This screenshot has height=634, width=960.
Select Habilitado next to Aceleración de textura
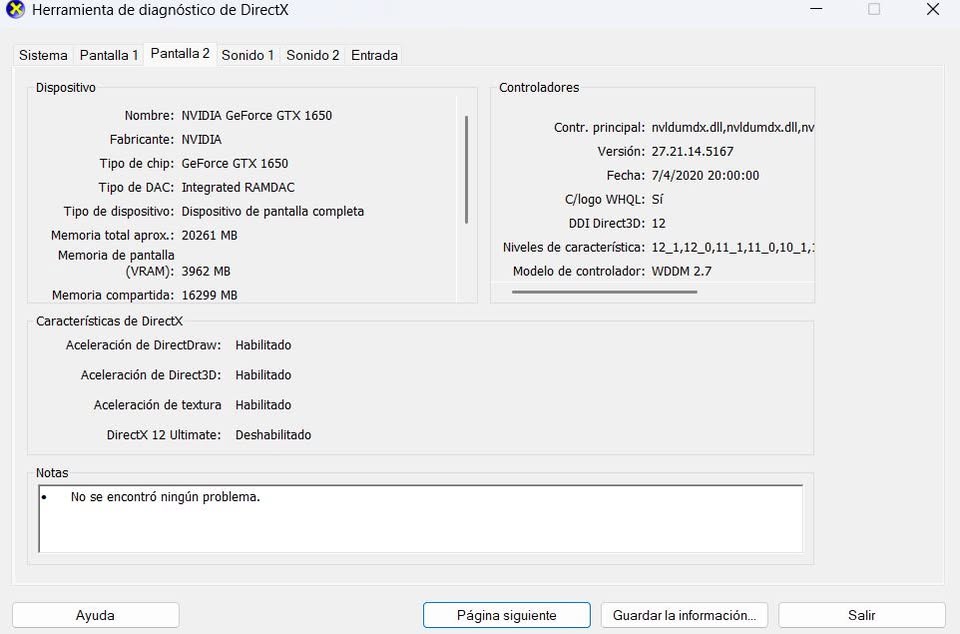click(x=263, y=405)
